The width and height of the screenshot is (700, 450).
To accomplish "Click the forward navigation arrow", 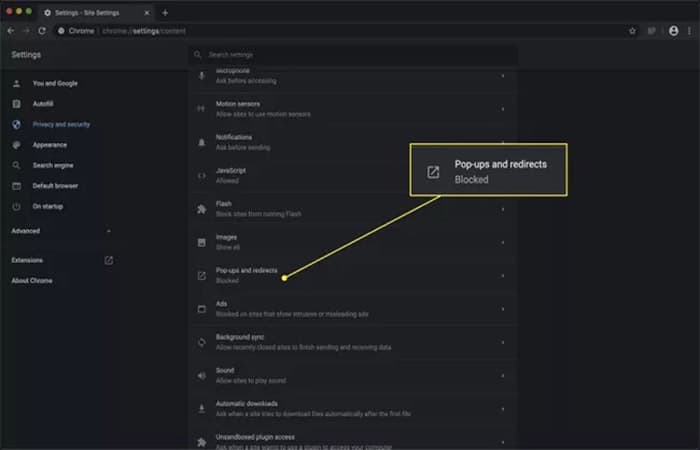I will (x=26, y=31).
